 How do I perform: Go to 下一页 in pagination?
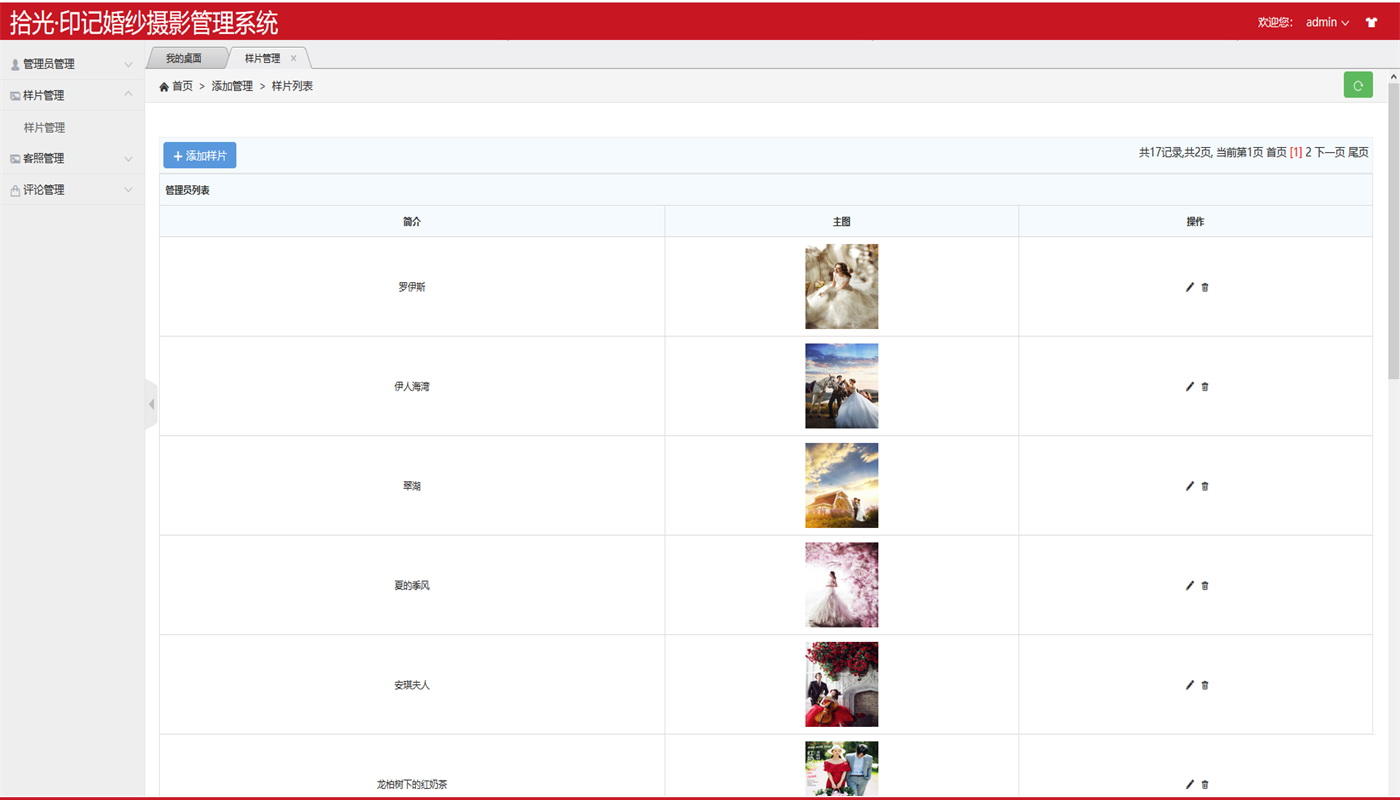tap(1329, 152)
